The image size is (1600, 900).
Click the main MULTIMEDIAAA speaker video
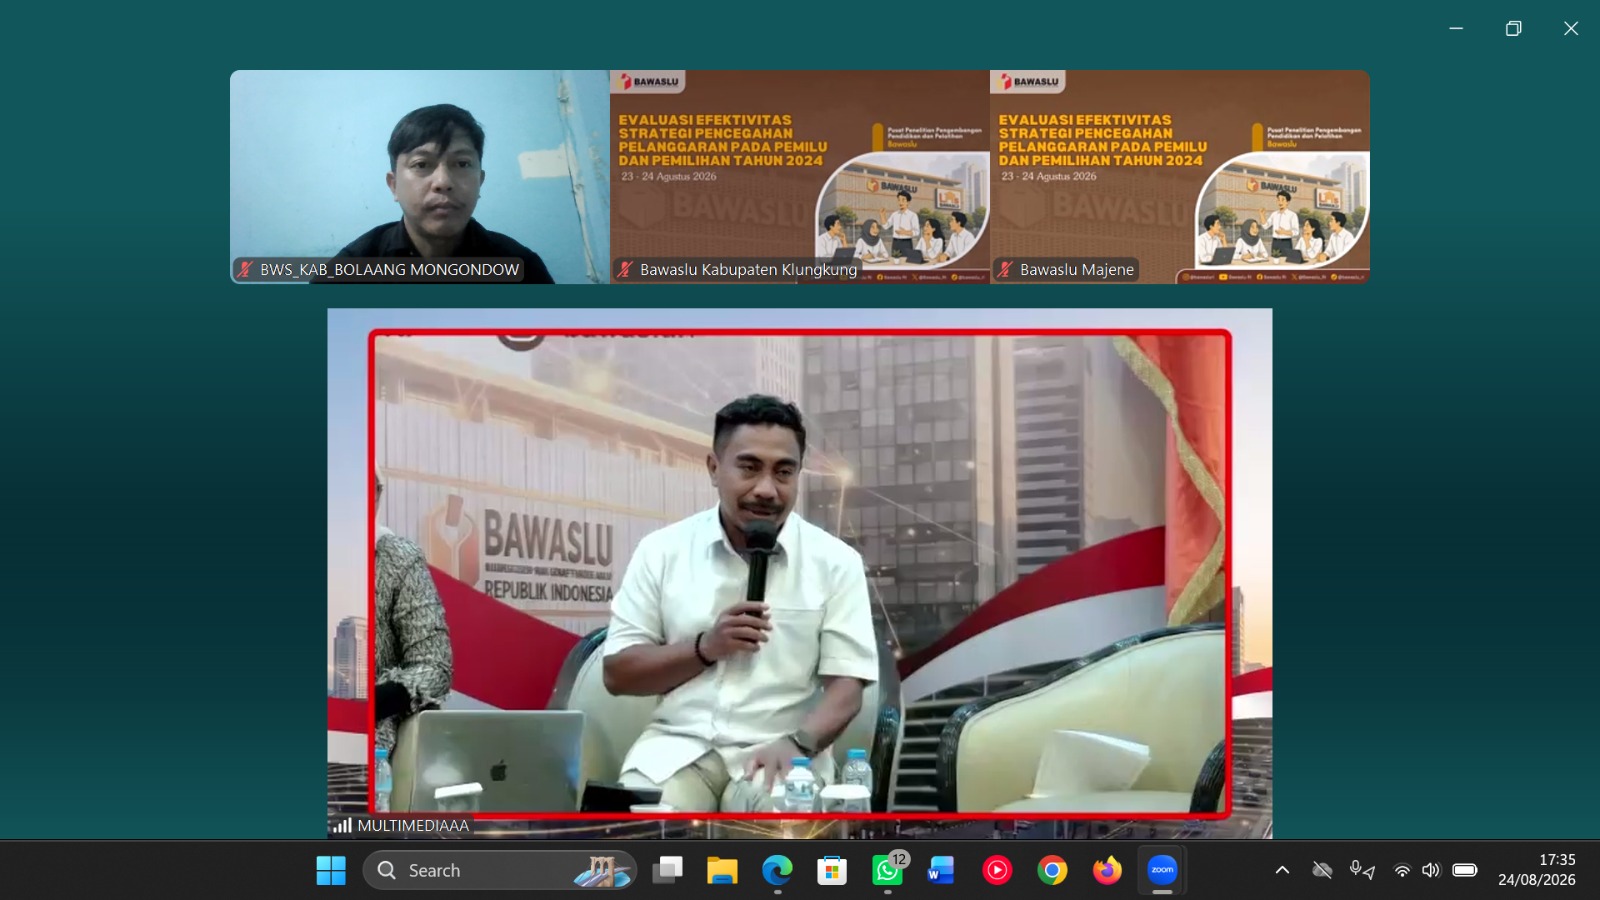click(x=800, y=573)
